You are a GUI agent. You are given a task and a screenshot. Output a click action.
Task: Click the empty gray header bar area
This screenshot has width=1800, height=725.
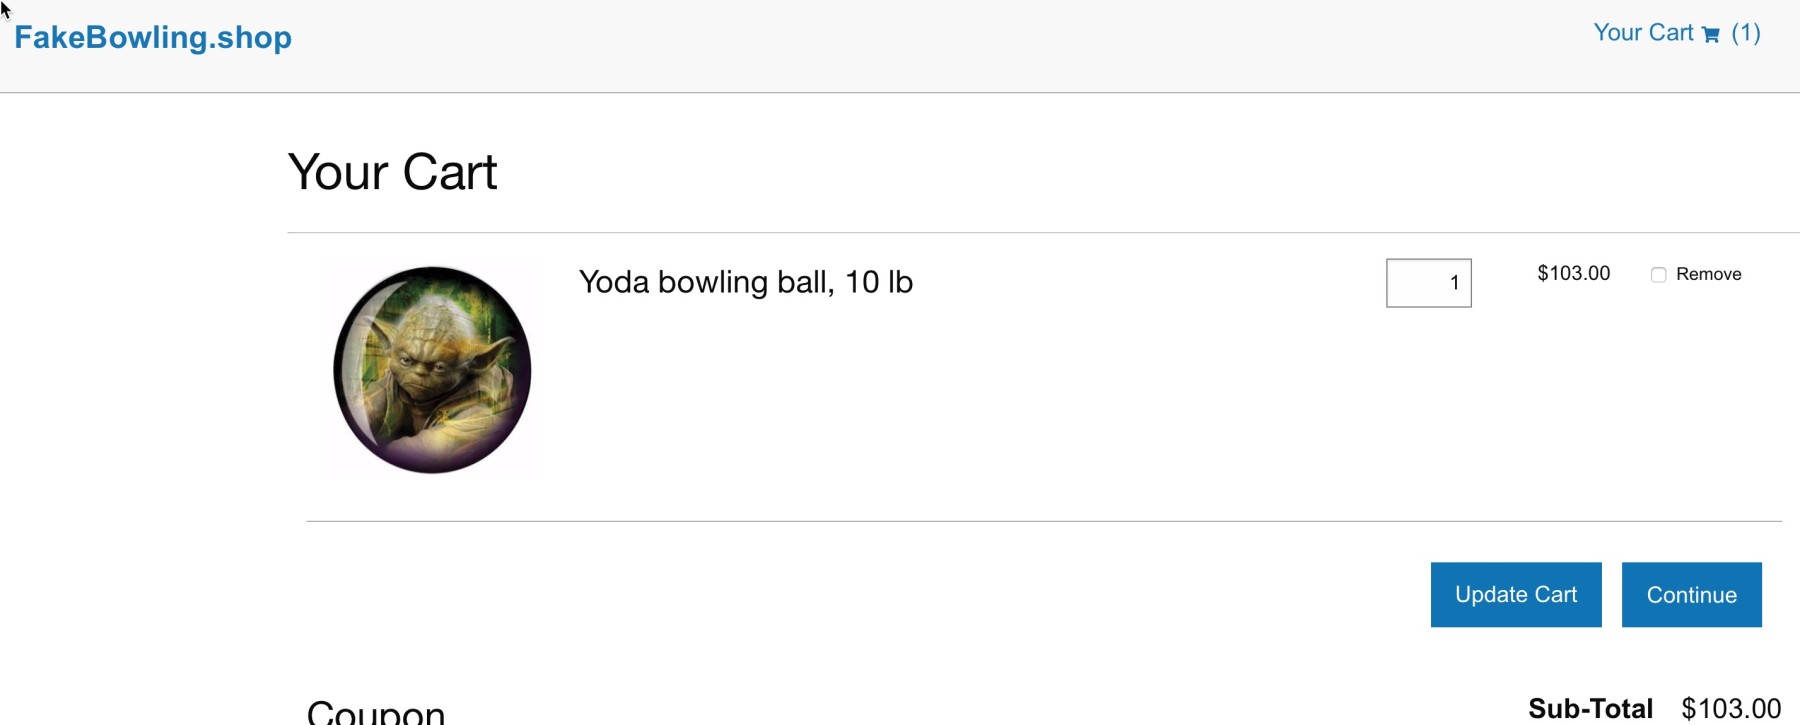[x=900, y=45]
